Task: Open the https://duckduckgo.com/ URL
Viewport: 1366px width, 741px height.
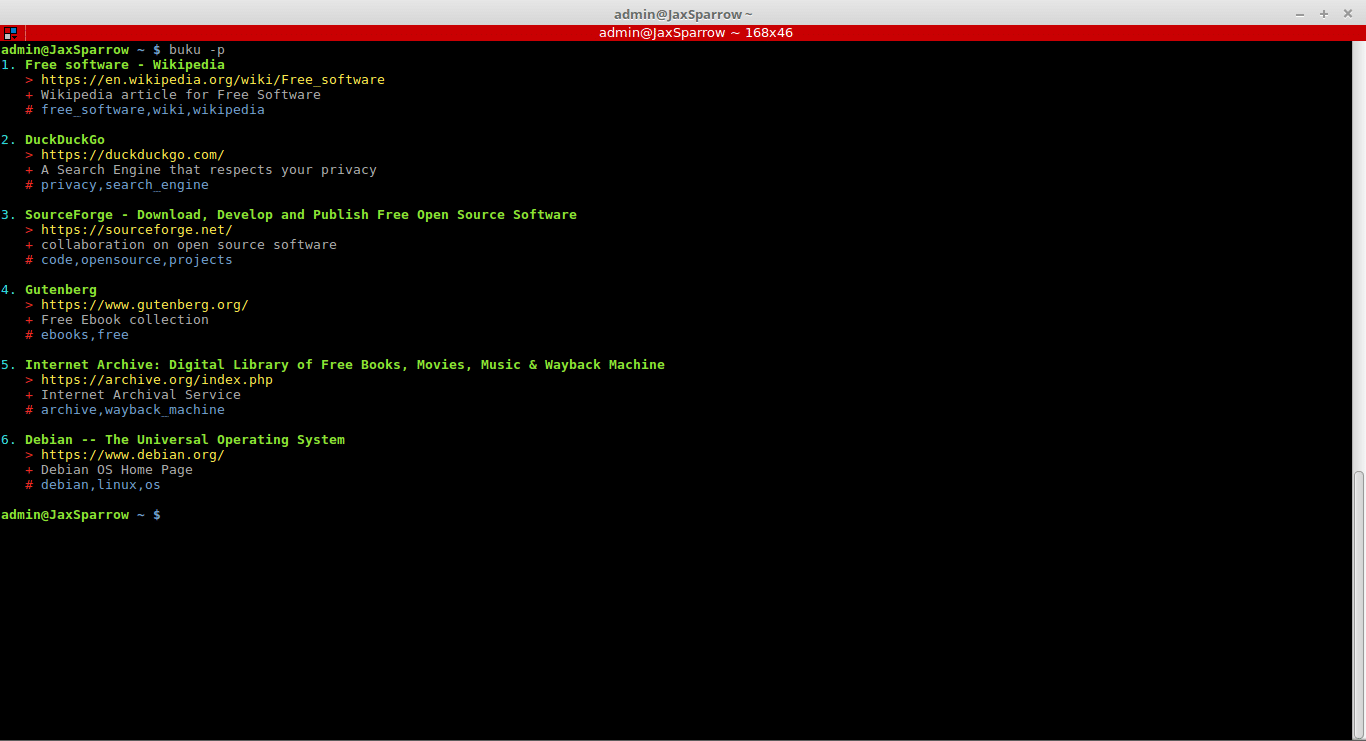Action: pyautogui.click(x=133, y=155)
